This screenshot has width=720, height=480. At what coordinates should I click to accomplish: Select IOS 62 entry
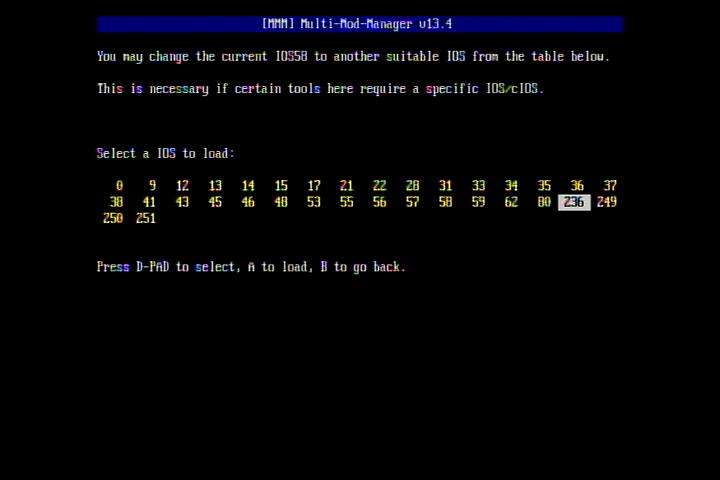511,202
